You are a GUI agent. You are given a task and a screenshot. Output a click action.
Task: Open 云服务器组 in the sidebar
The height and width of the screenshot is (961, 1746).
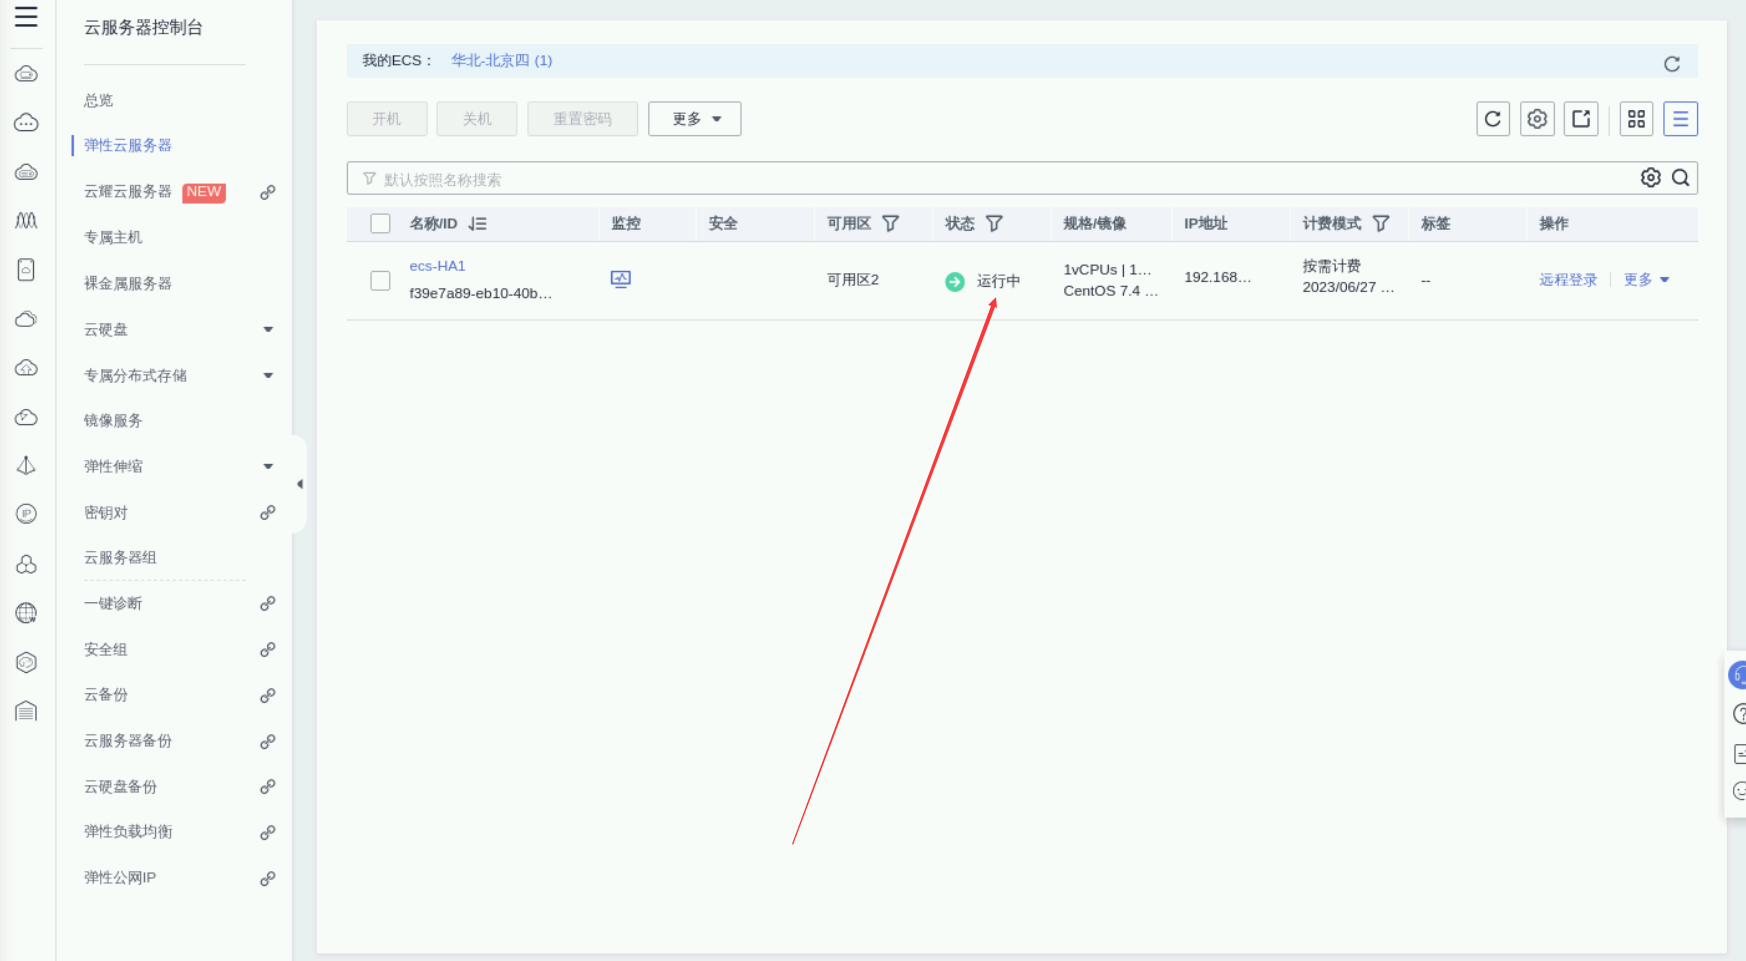(x=120, y=558)
